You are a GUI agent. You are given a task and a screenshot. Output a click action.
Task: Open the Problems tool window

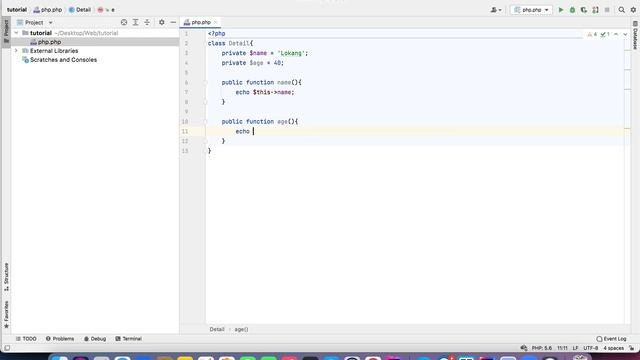[x=60, y=339]
